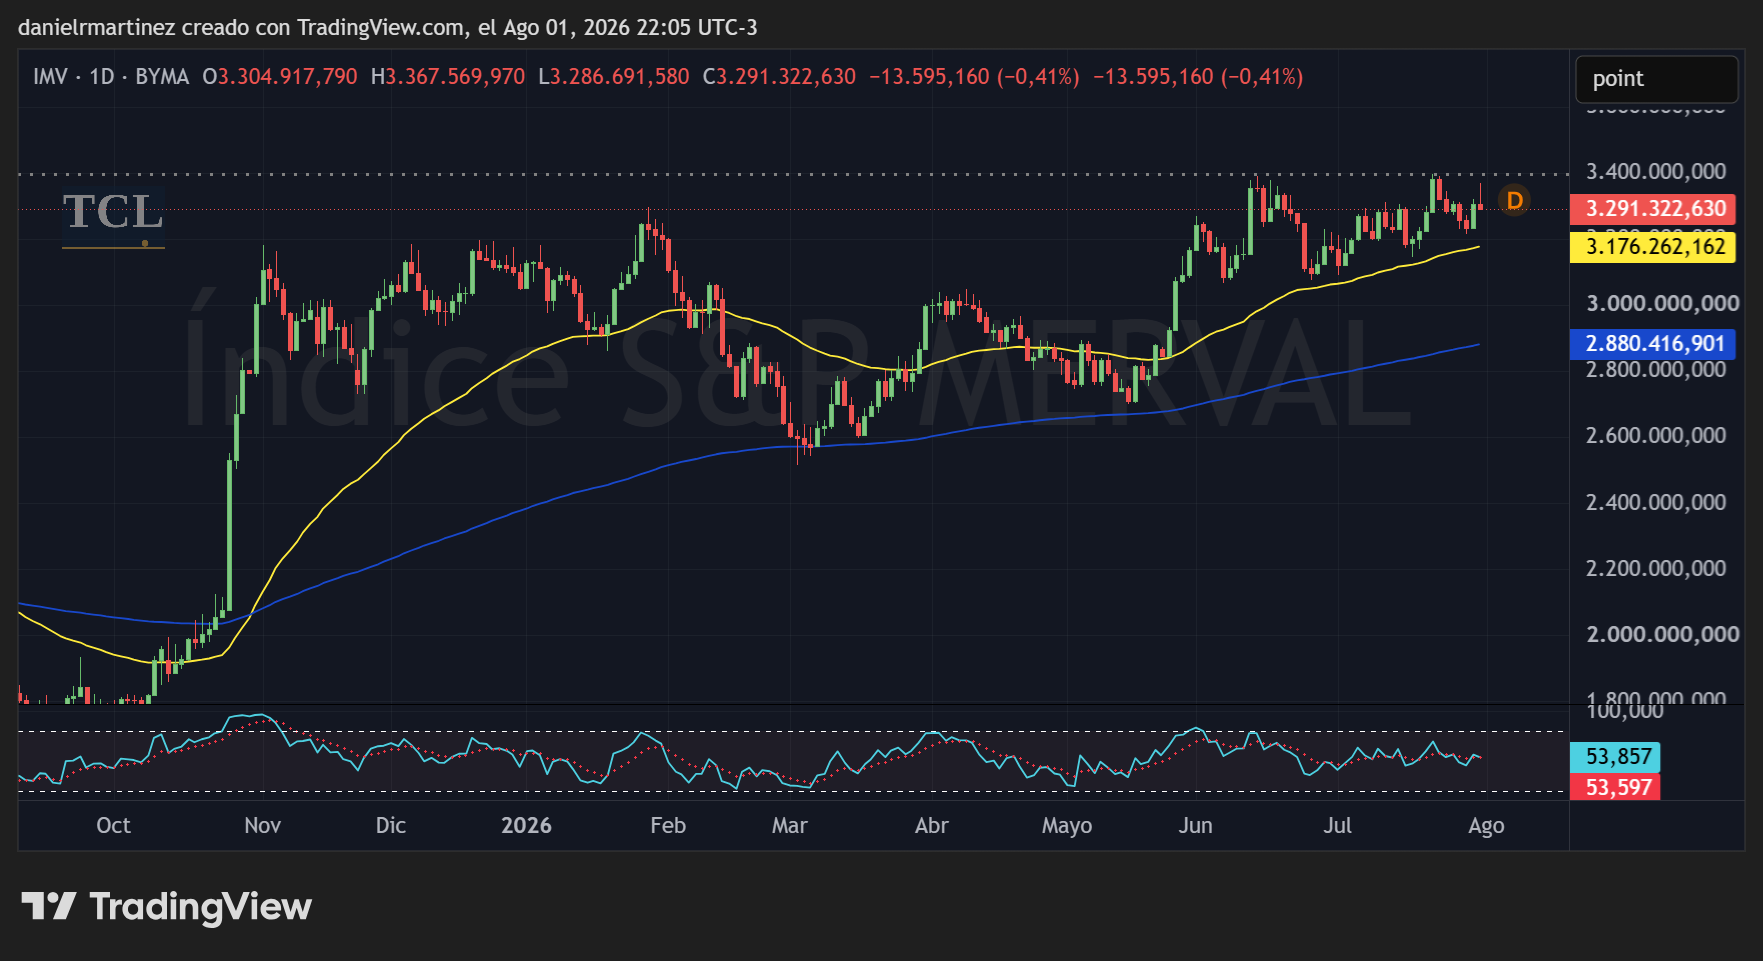1763x961 pixels.
Task: Click the Nov label on the time axis
Action: [262, 826]
